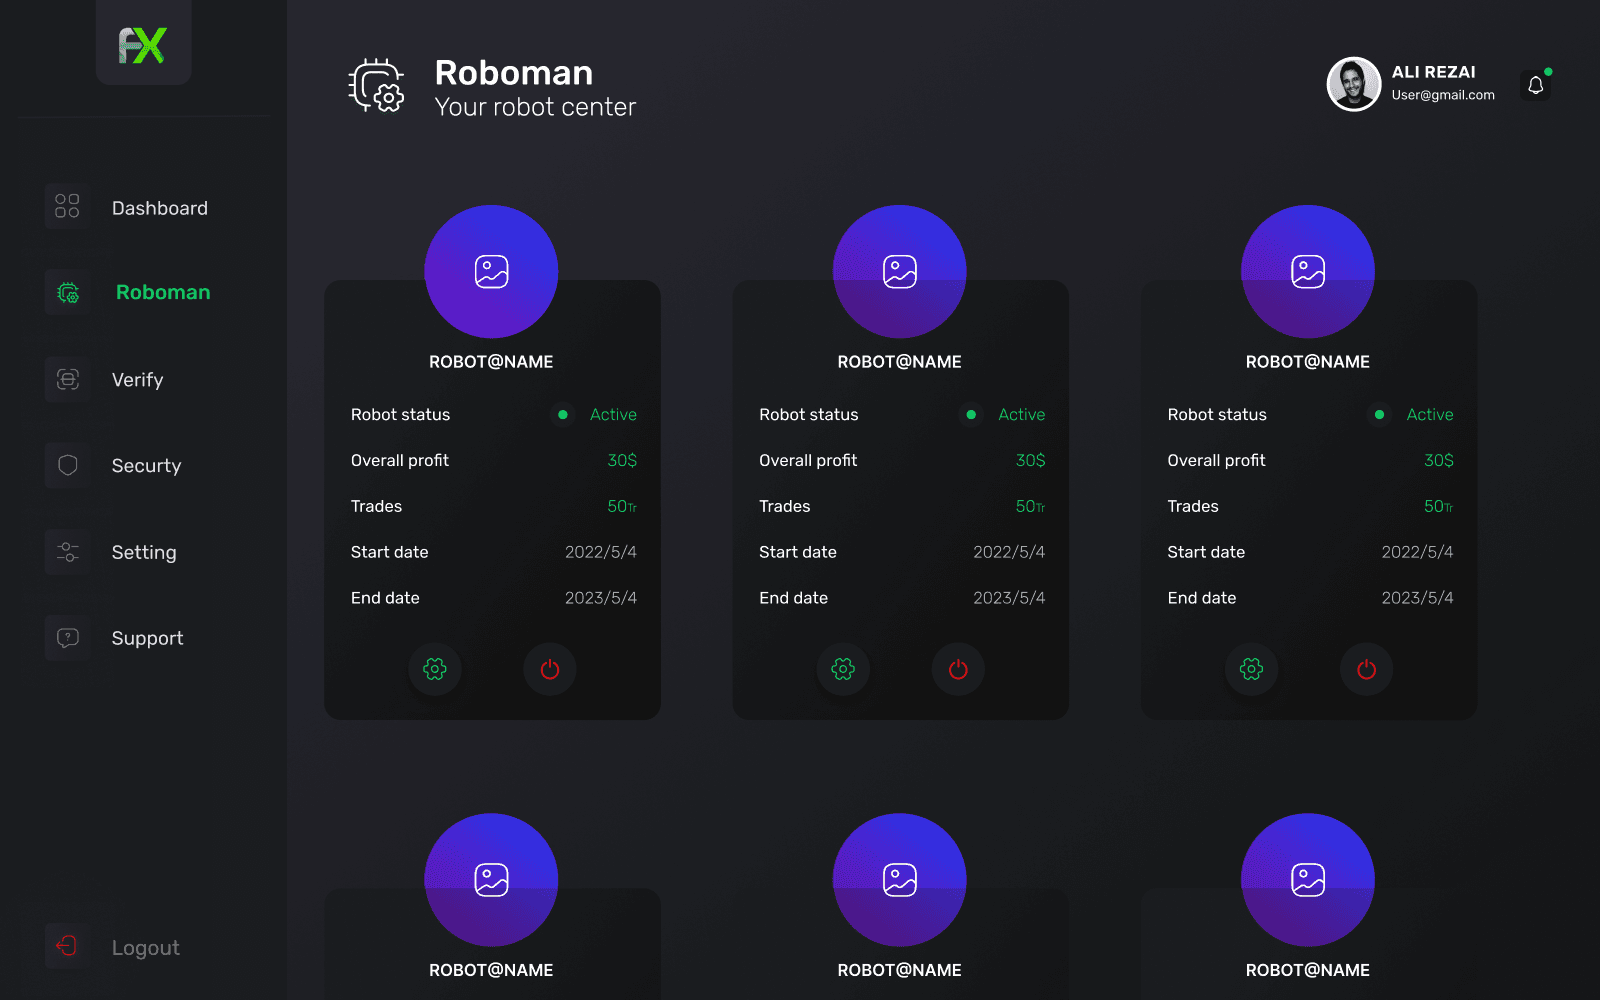Click the 2023/5/4 end date on the top-right card
Screen dimensions: 1600x1000
[1418, 598]
